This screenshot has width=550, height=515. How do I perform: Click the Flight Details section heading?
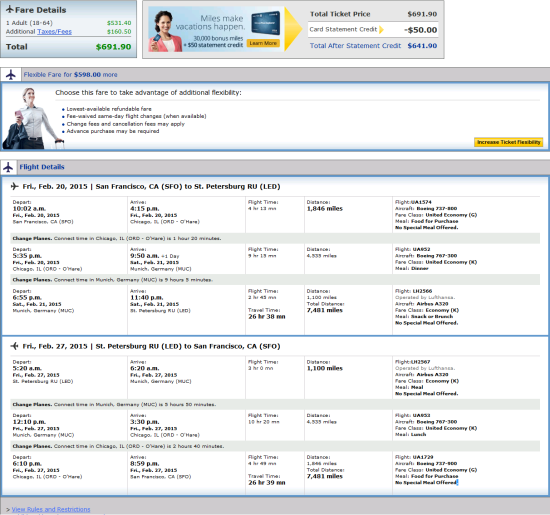[x=42, y=167]
